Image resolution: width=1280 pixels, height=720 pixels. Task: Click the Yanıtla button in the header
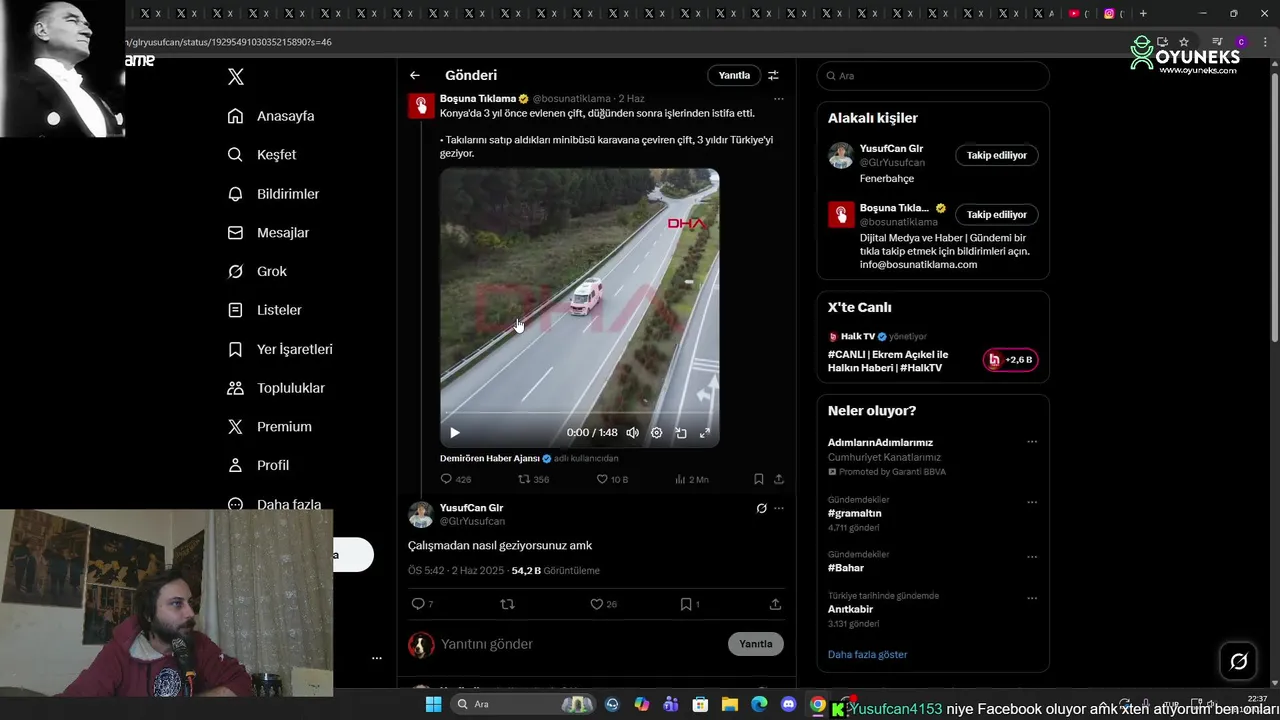[x=734, y=75]
